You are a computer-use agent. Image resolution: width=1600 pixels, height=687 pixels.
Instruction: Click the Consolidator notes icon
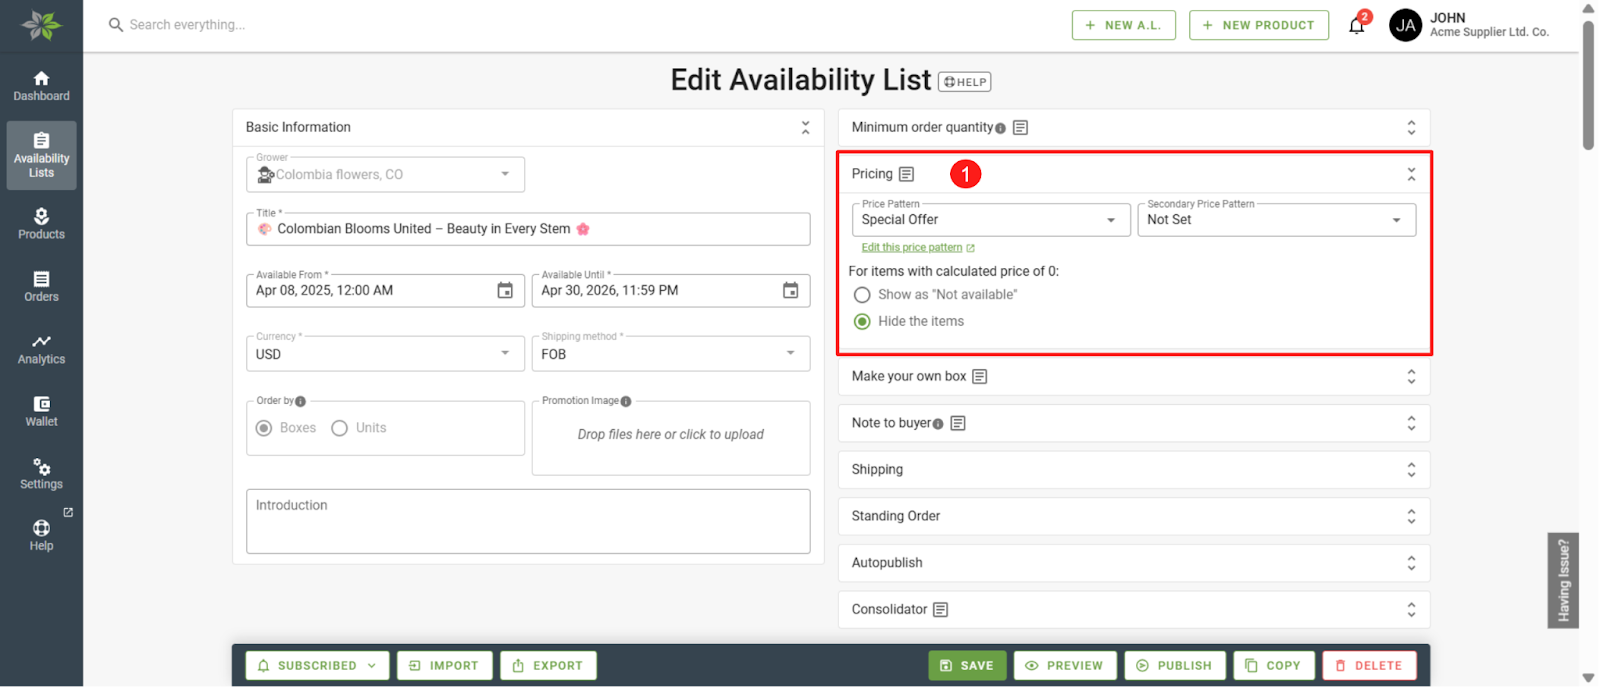coord(940,610)
